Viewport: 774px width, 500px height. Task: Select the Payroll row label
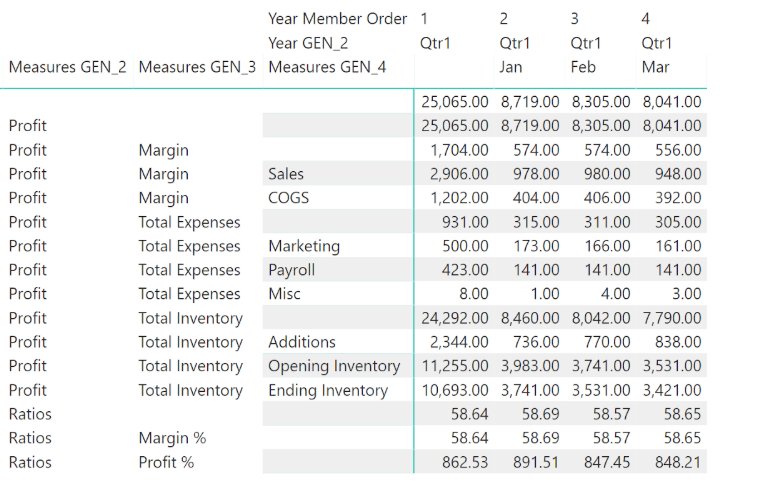pos(291,270)
